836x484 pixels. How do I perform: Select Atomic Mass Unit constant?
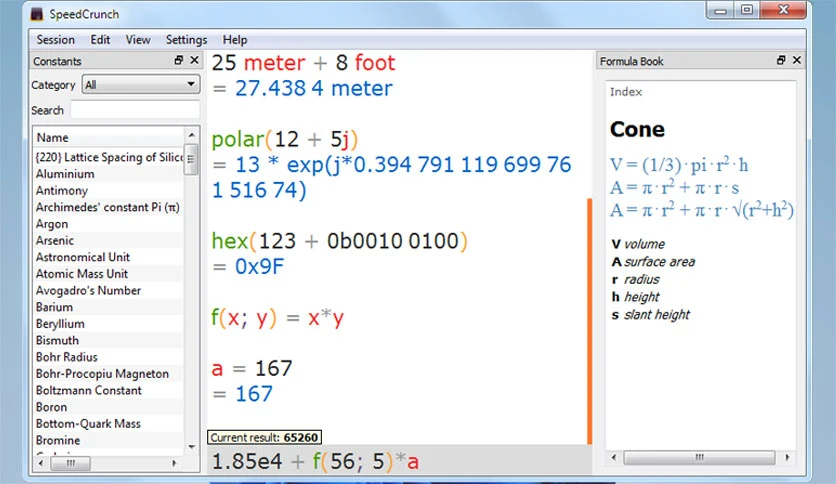(109, 273)
